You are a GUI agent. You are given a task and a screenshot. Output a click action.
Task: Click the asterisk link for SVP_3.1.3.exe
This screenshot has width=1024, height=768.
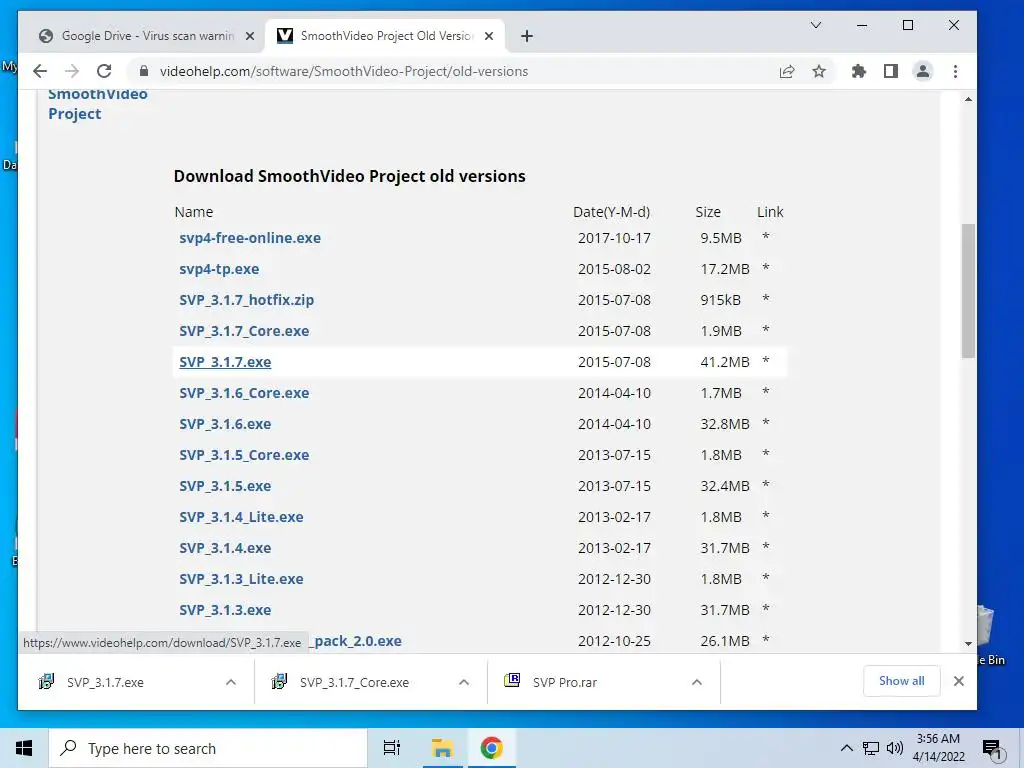coord(766,609)
